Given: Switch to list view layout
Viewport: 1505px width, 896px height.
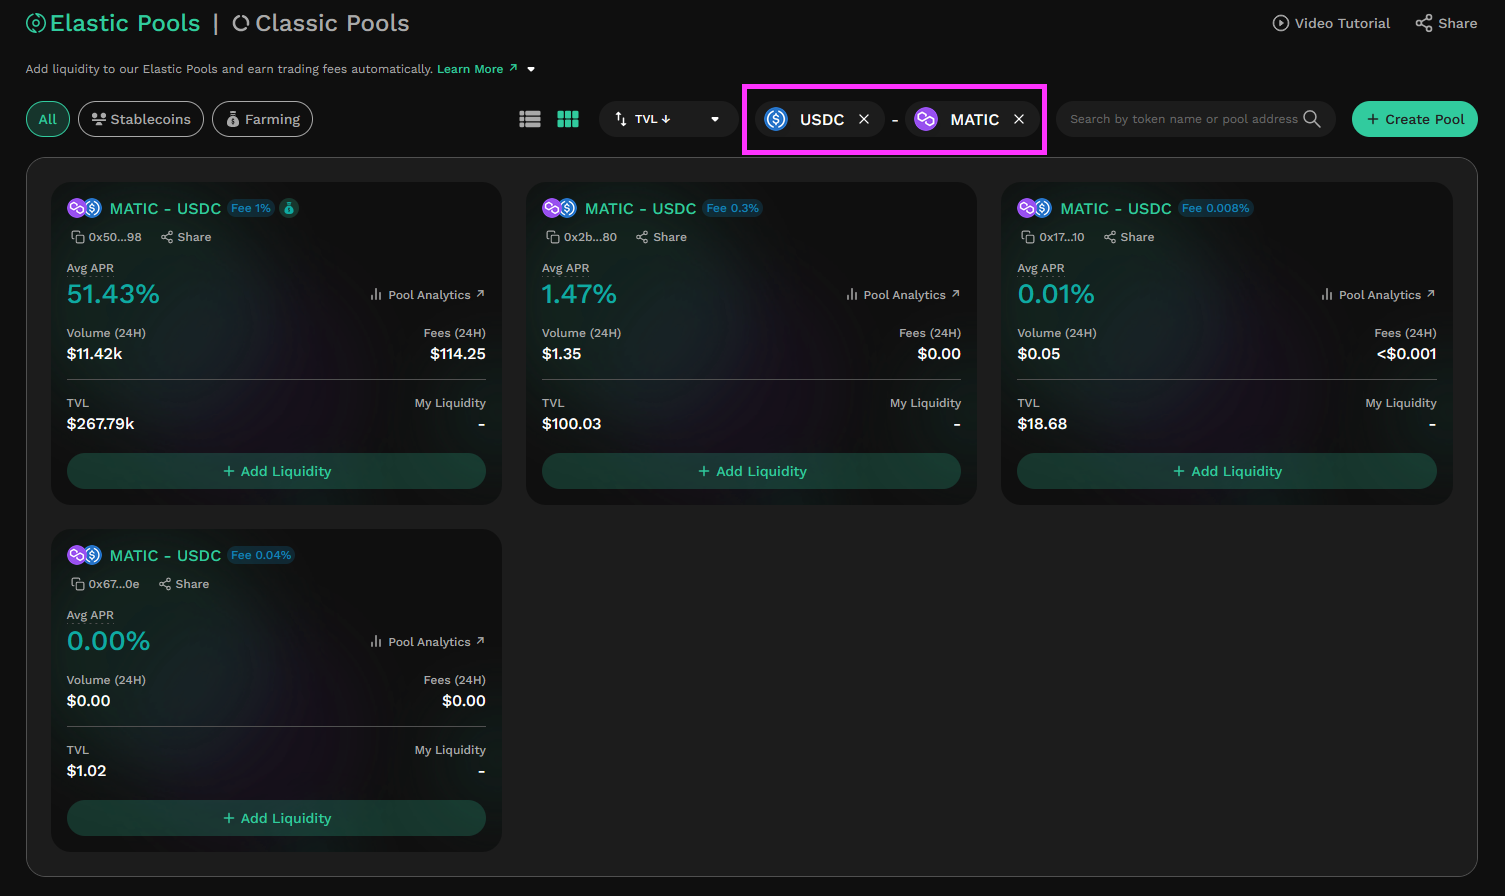Looking at the screenshot, I should [x=530, y=119].
